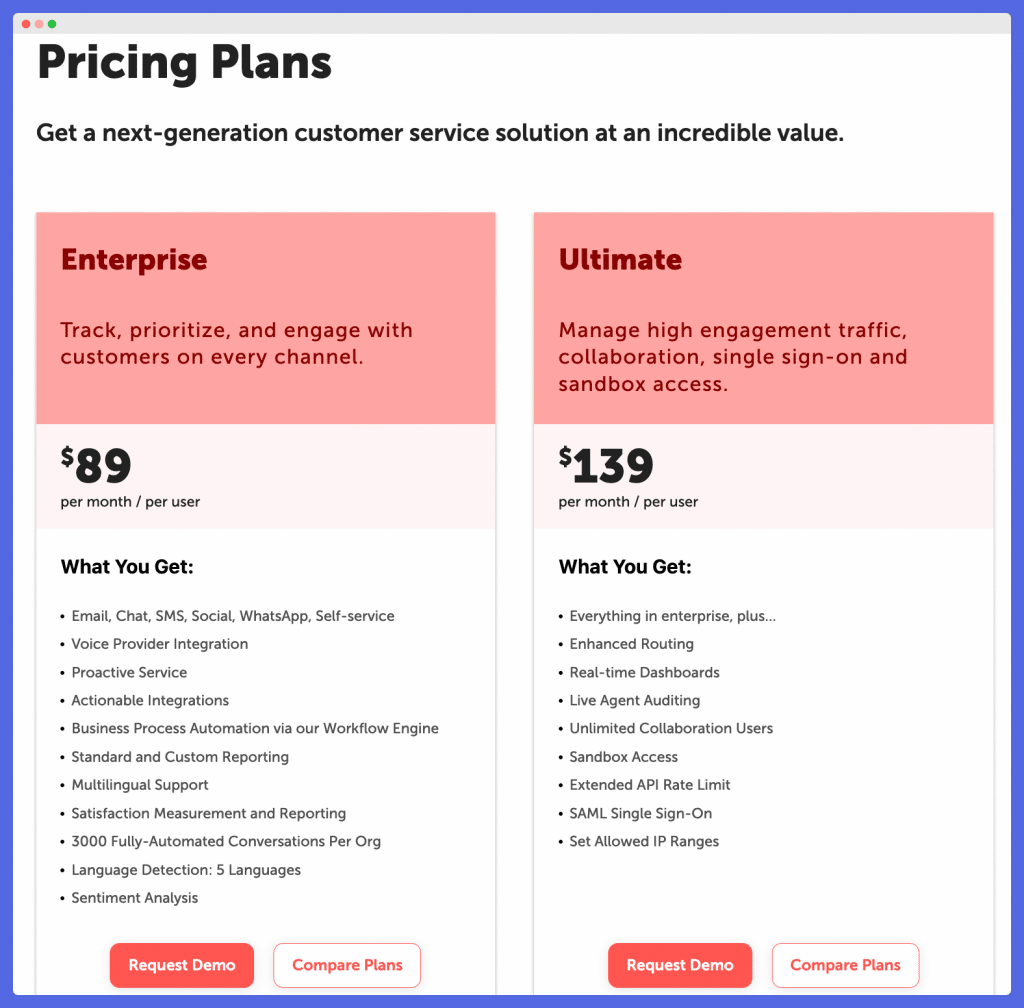Click Set Allowed IP Ranges item
Viewport: 1024px width, 1008px height.
tap(644, 842)
